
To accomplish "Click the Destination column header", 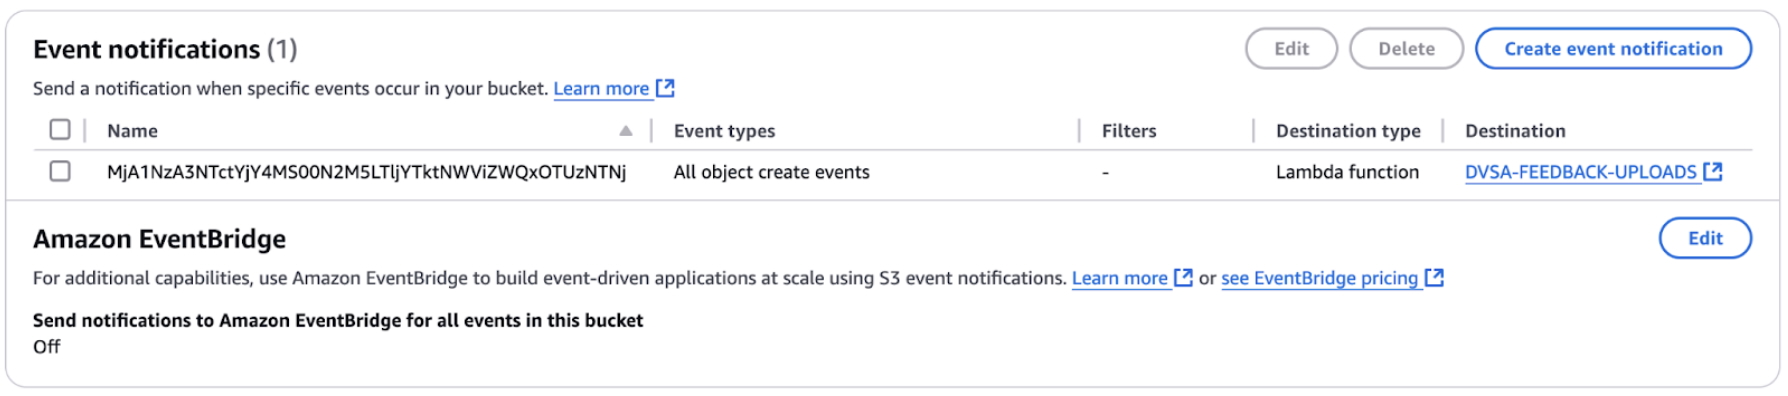I will 1515,131.
